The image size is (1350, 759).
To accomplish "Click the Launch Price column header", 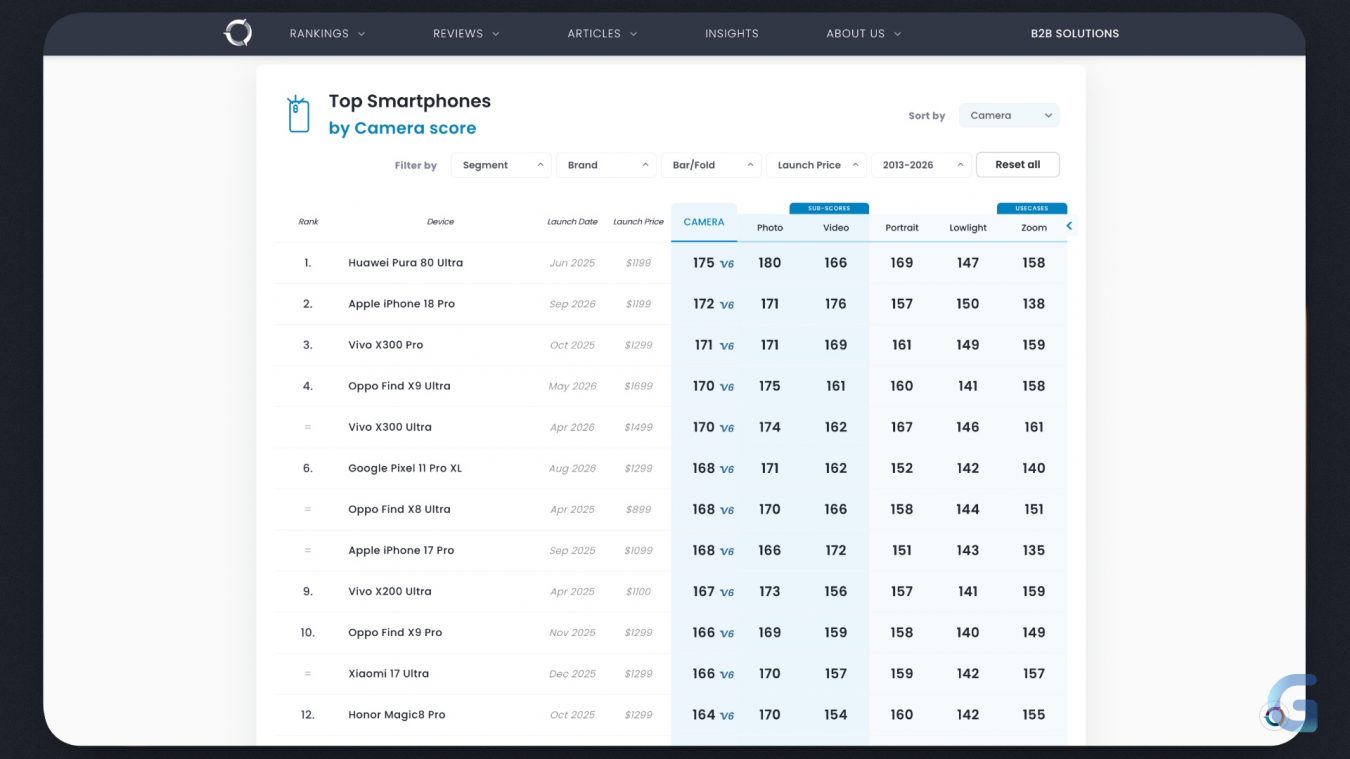I will click(x=638, y=222).
